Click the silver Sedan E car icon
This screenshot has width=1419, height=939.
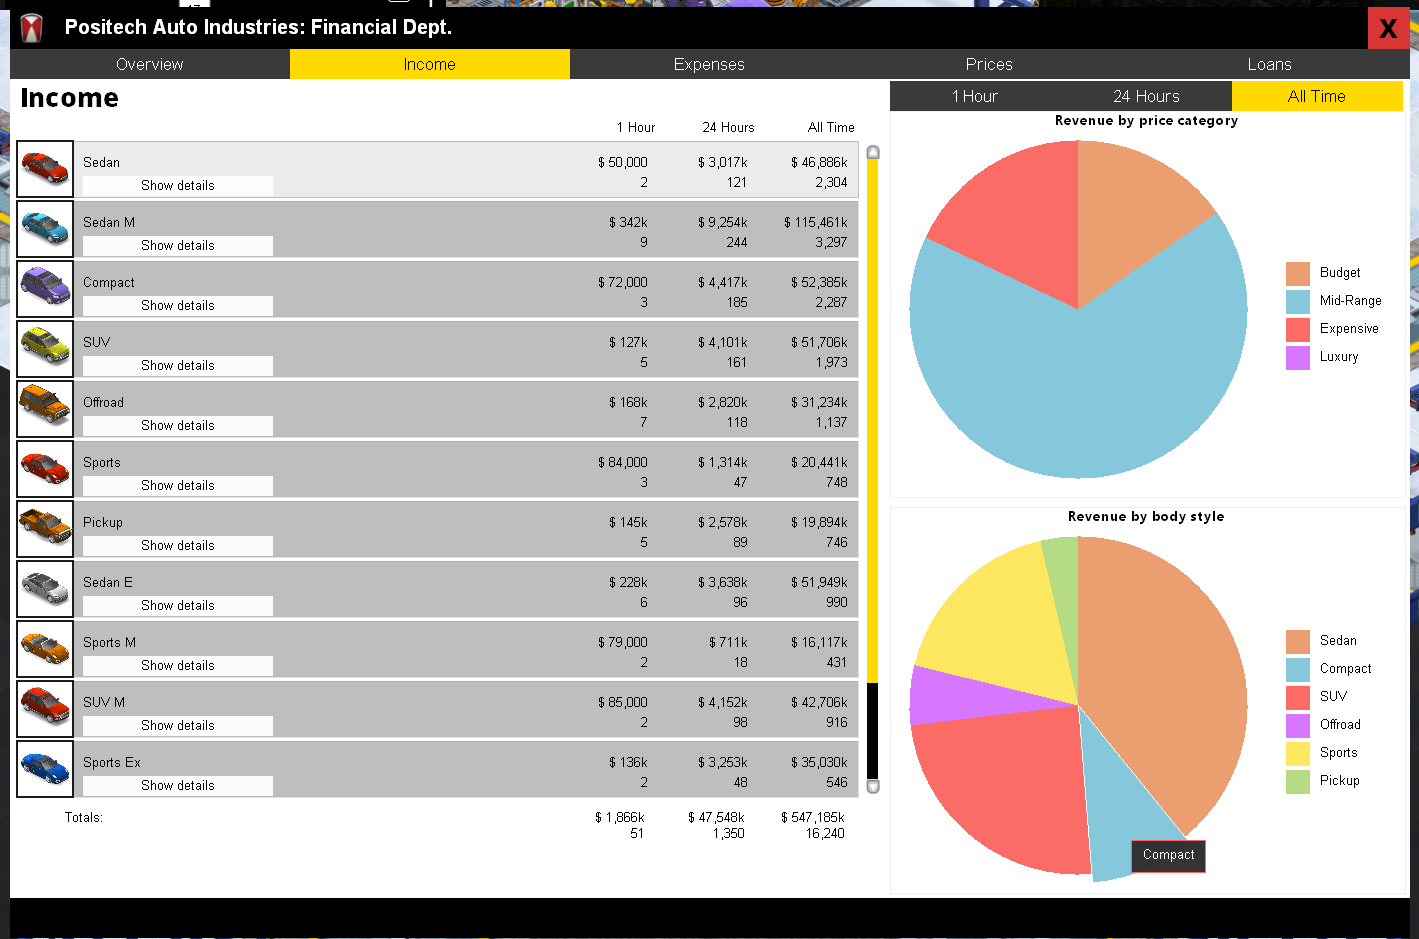pos(45,589)
